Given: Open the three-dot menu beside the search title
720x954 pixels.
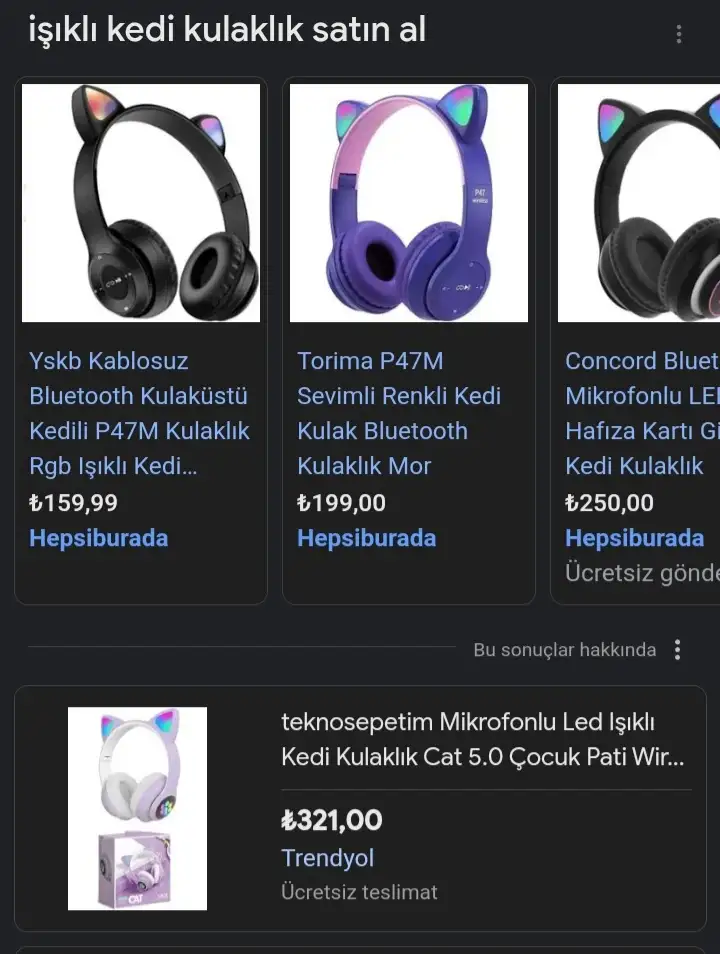Looking at the screenshot, I should click(x=679, y=34).
